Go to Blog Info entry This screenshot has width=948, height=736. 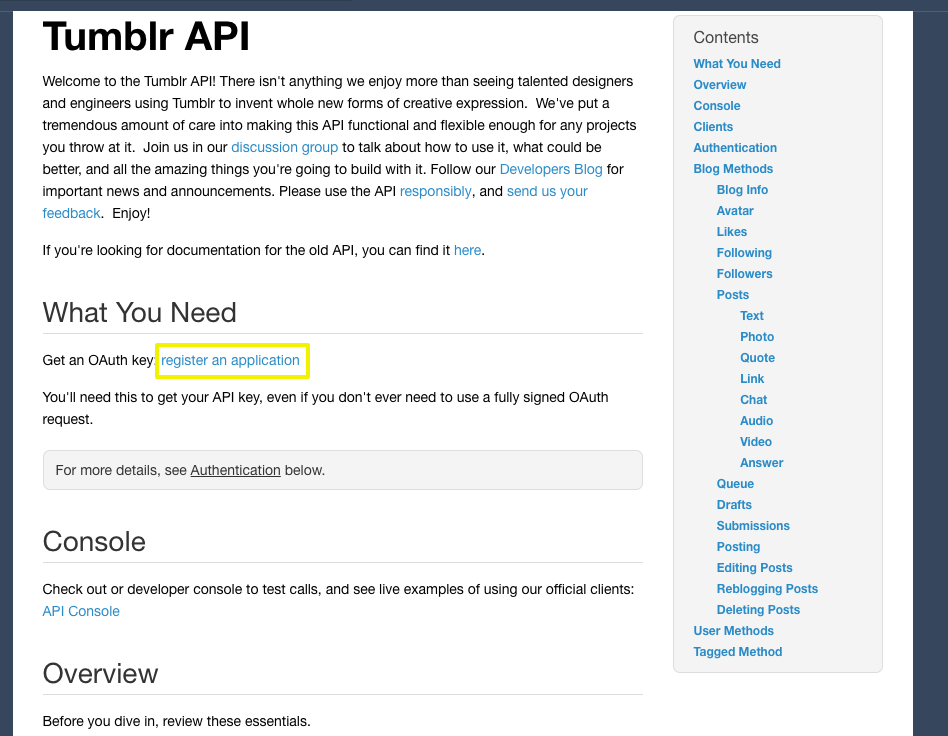click(742, 190)
